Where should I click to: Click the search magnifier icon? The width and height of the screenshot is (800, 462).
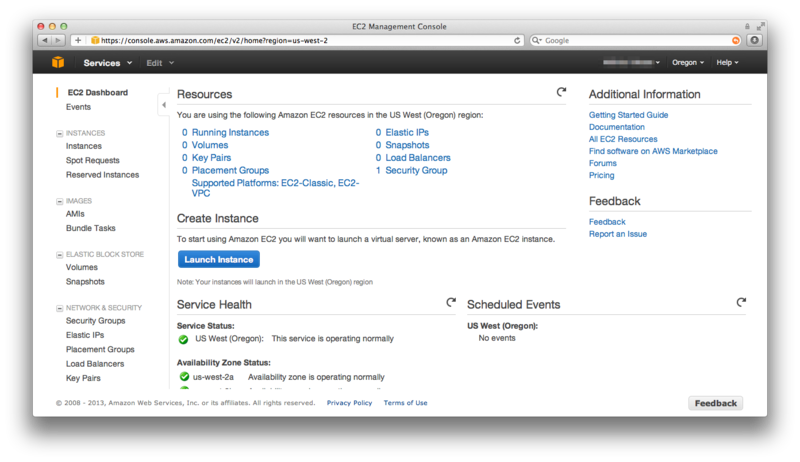536,40
